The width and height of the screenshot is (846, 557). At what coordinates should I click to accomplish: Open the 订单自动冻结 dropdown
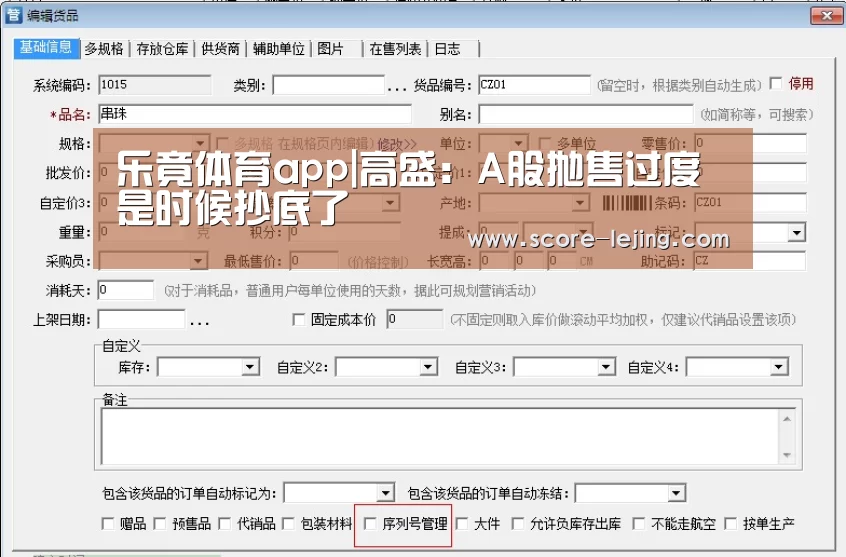[x=676, y=493]
